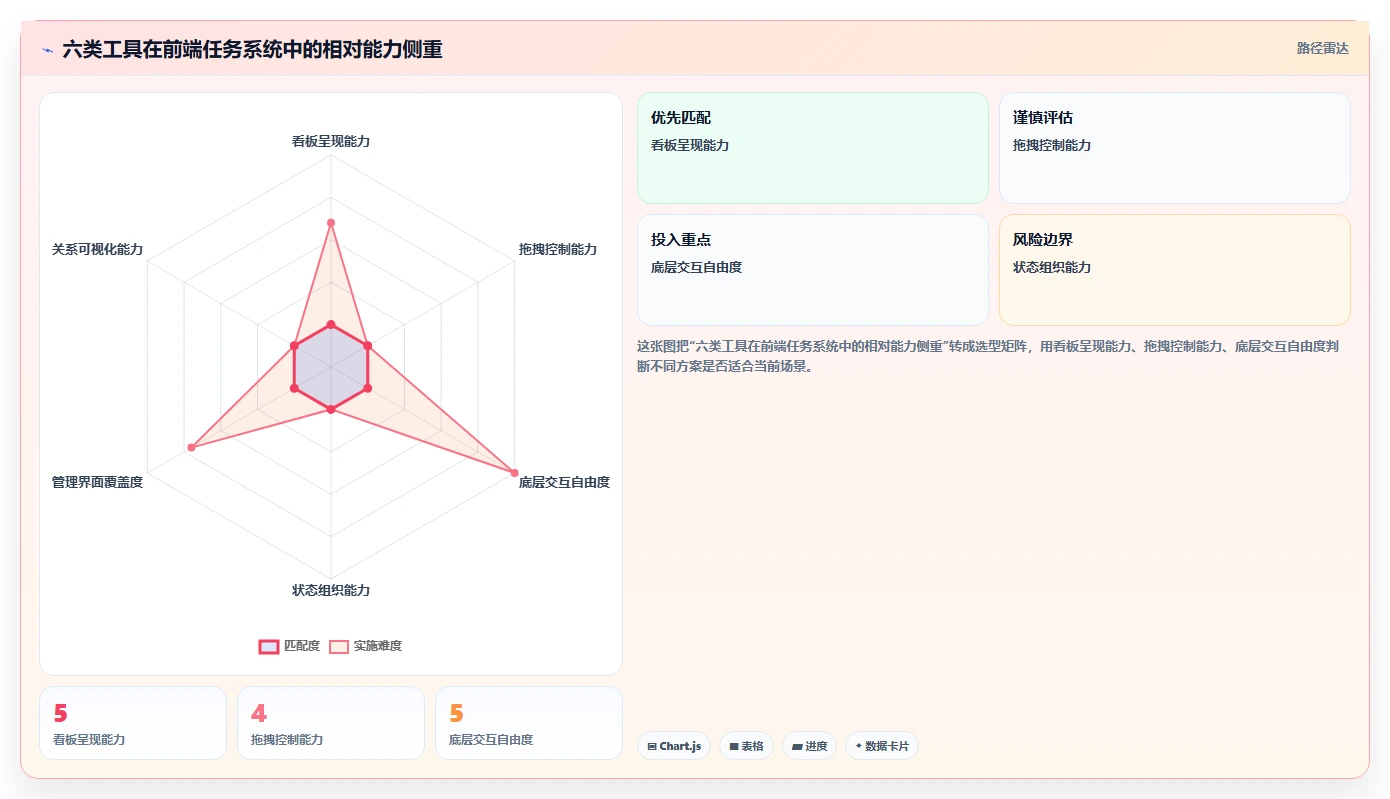The width and height of the screenshot is (1390, 799).
Task: Click 底层交互自由度 text inside the 投入重点 card
Action: pos(696,267)
